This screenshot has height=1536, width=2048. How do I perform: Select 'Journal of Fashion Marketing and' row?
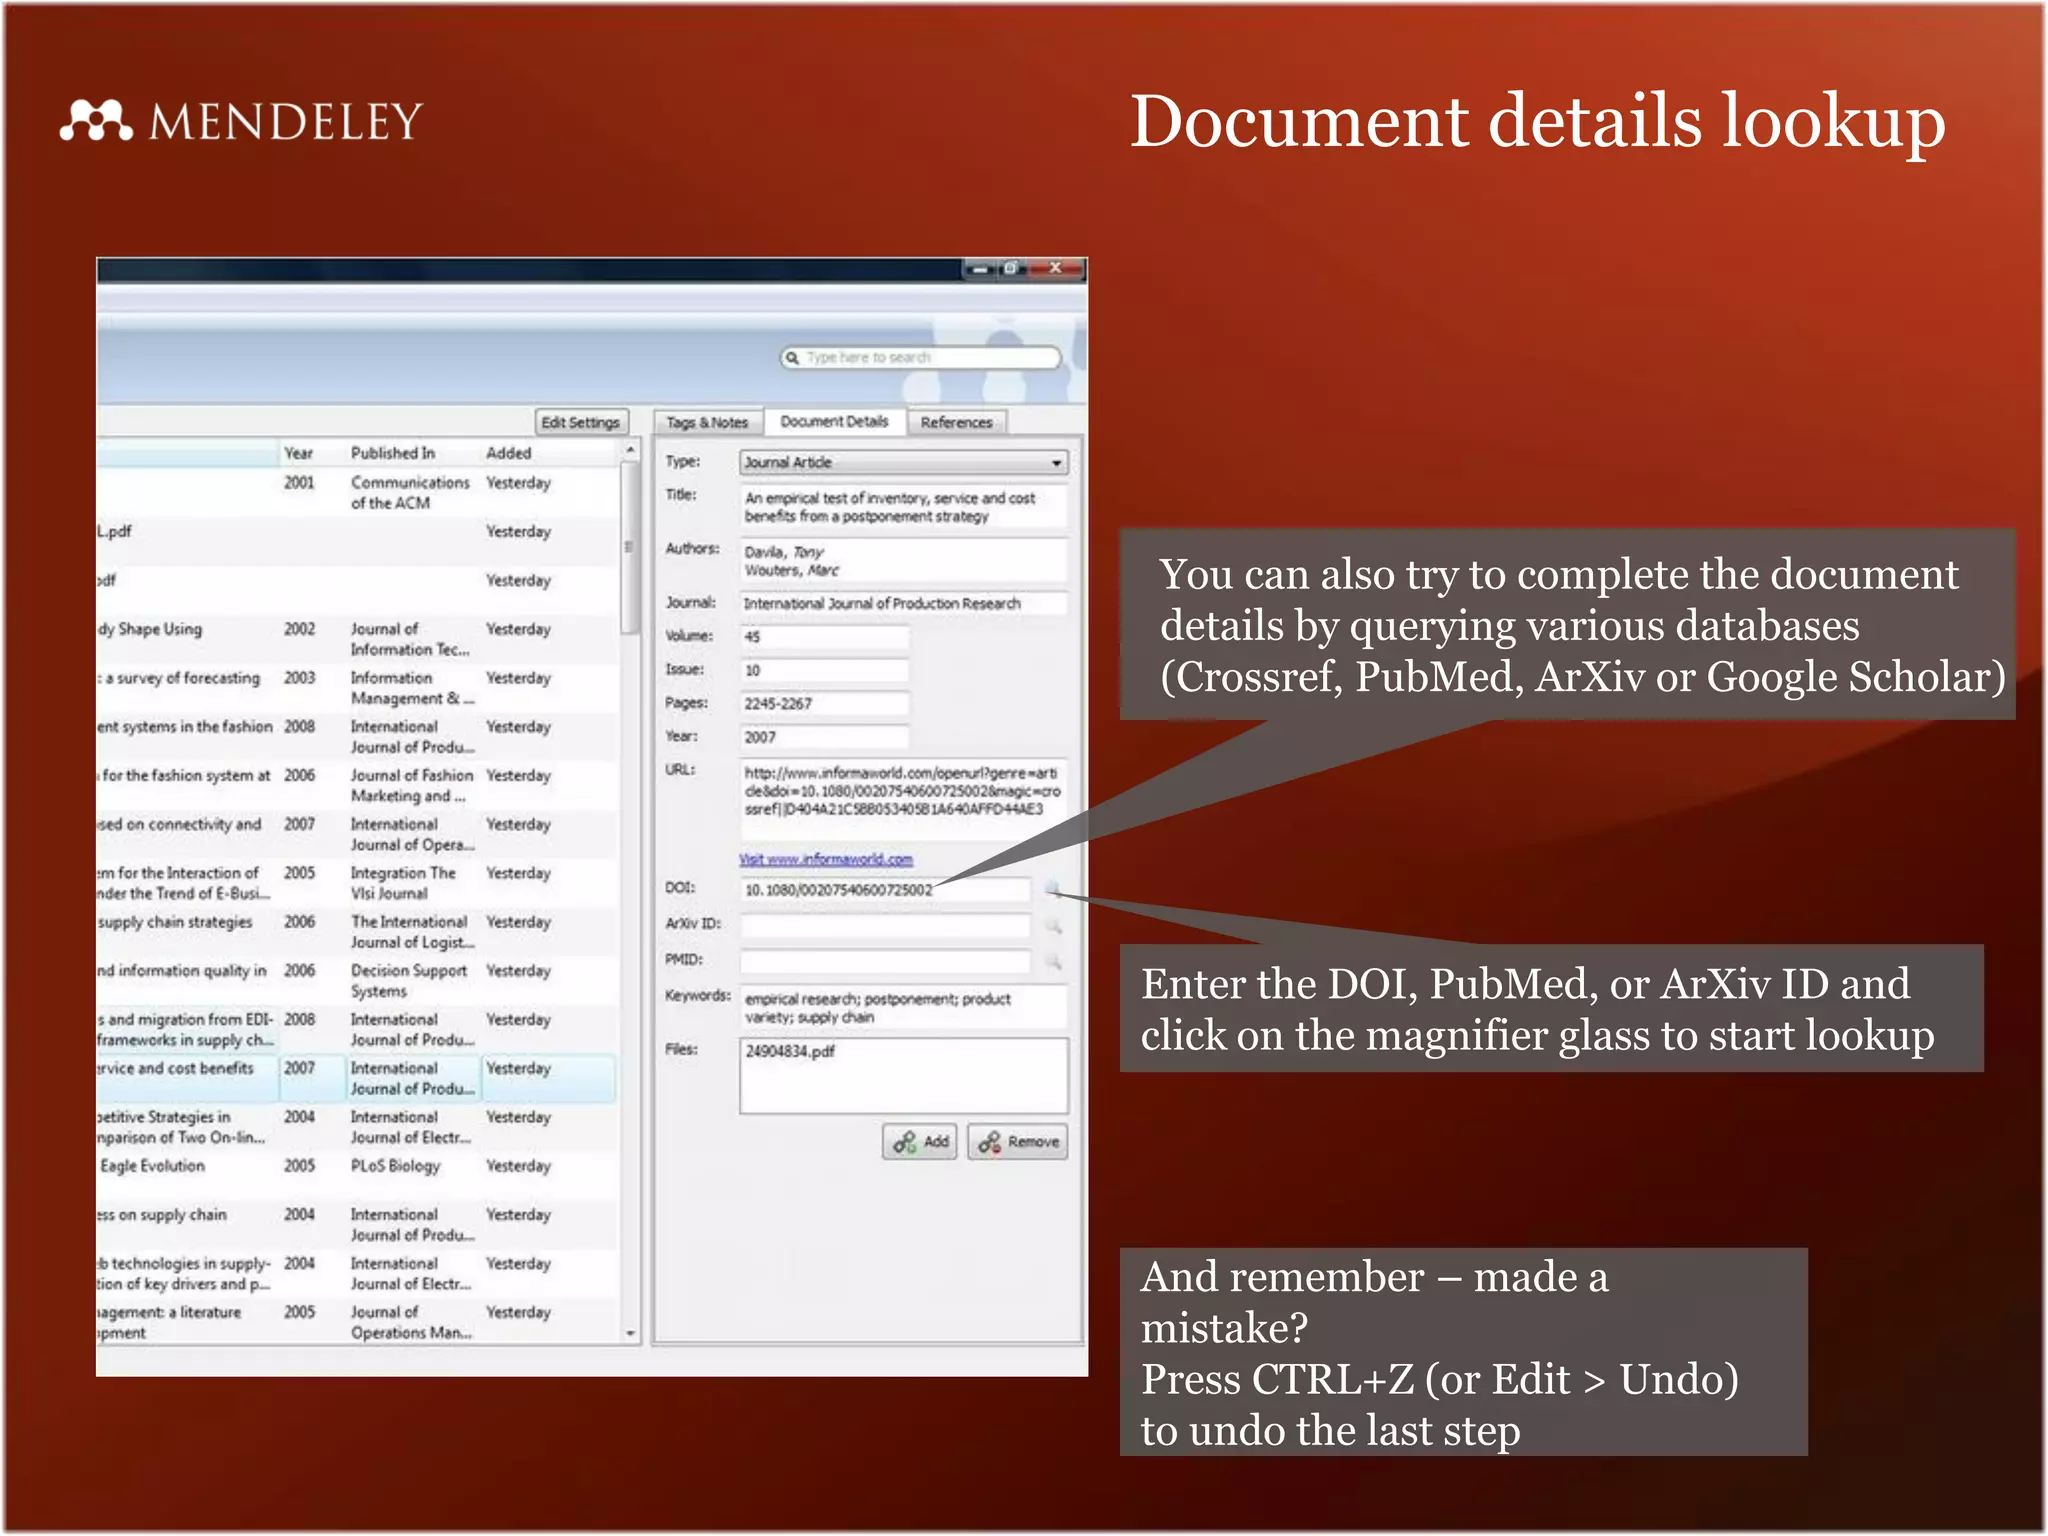[358, 785]
